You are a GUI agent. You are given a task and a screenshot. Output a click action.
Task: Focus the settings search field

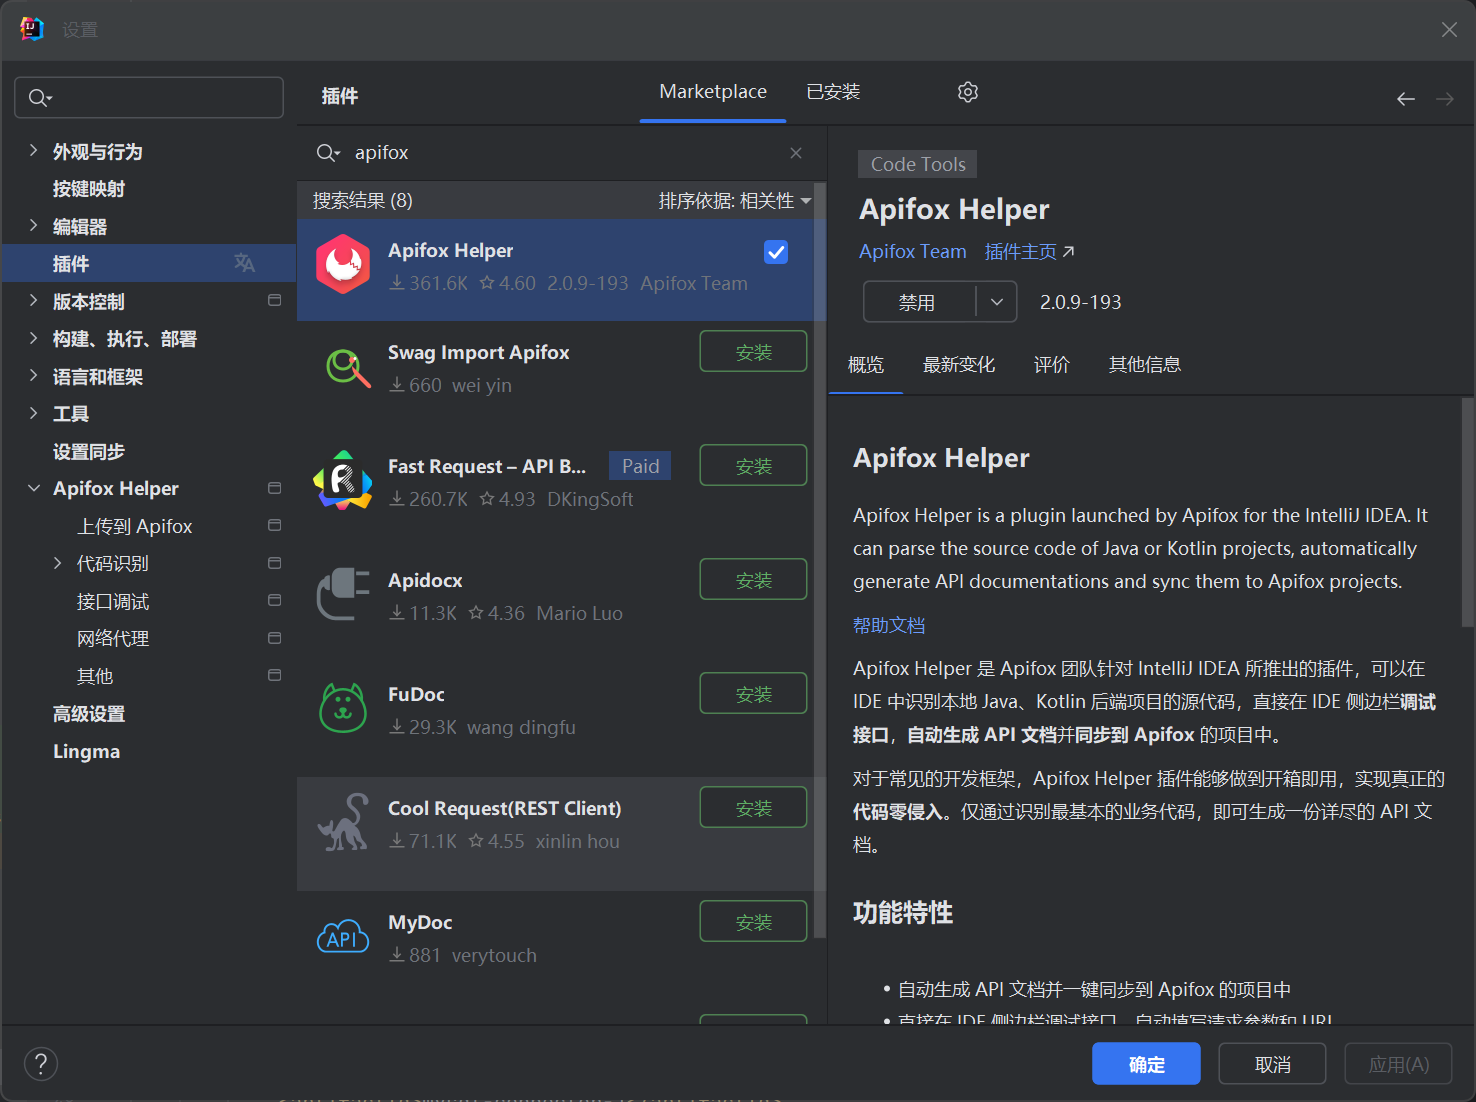click(x=149, y=98)
